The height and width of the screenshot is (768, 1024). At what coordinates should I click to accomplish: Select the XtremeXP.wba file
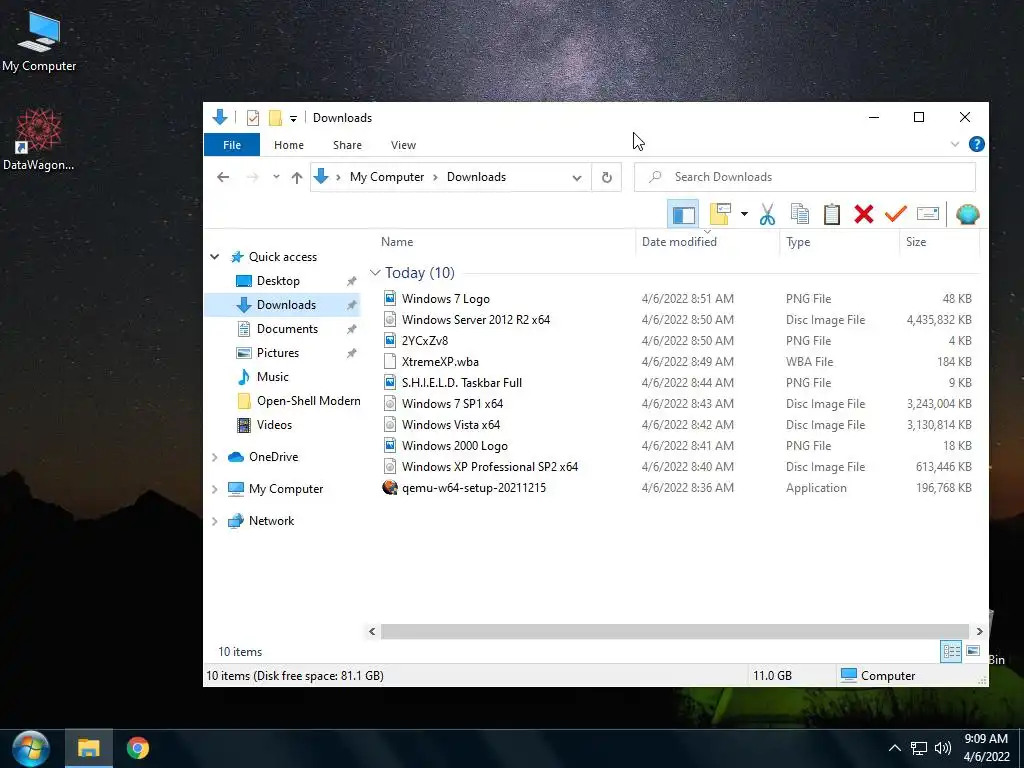coord(440,361)
